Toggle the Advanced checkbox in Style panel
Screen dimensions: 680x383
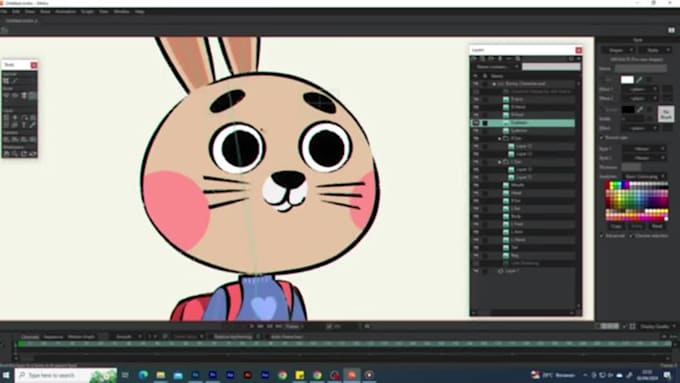click(x=602, y=236)
